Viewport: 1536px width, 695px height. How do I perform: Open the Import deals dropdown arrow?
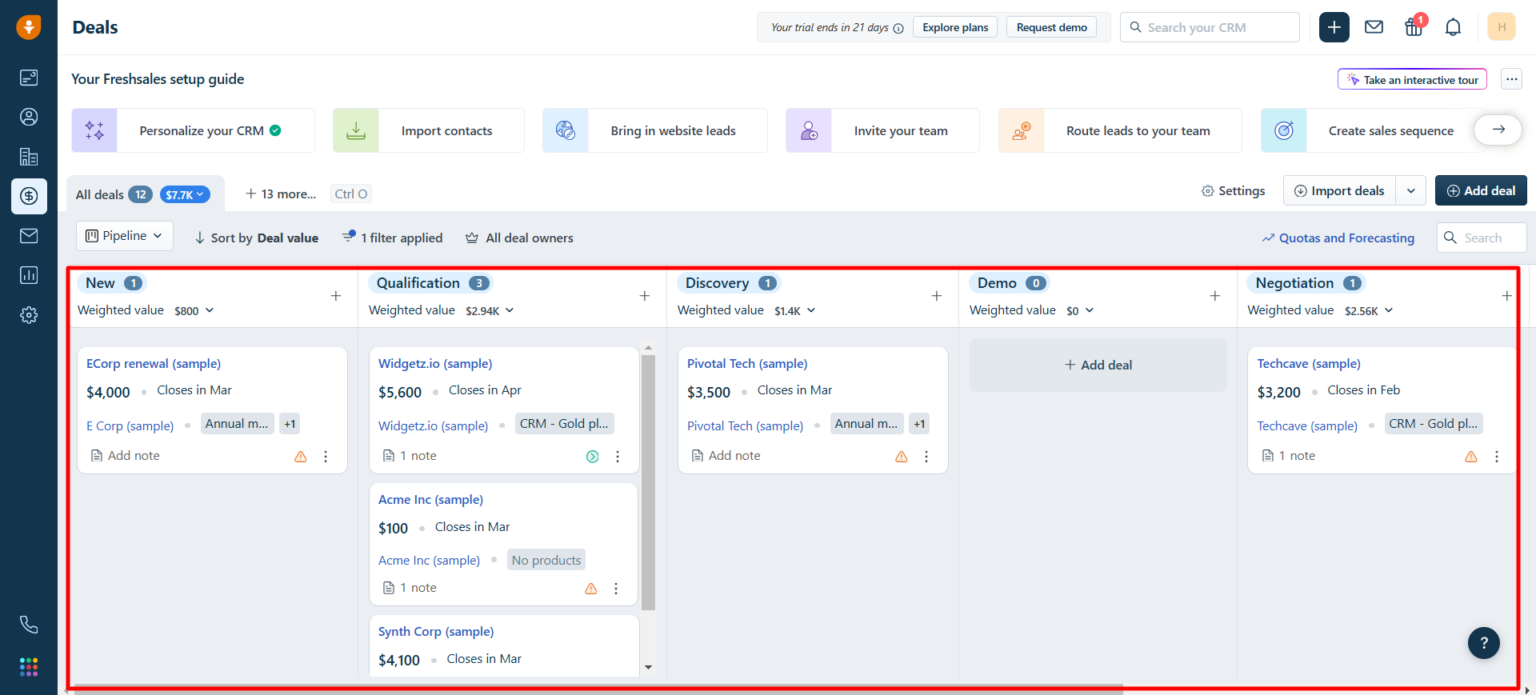pyautogui.click(x=1411, y=191)
